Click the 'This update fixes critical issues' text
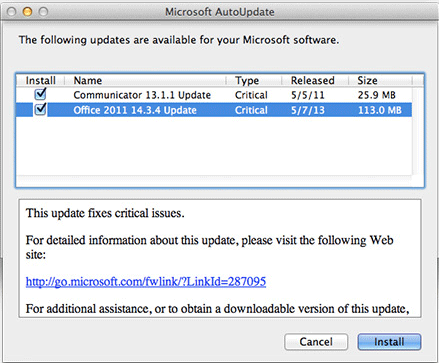Screen dimensions: 439x363 click(x=105, y=213)
